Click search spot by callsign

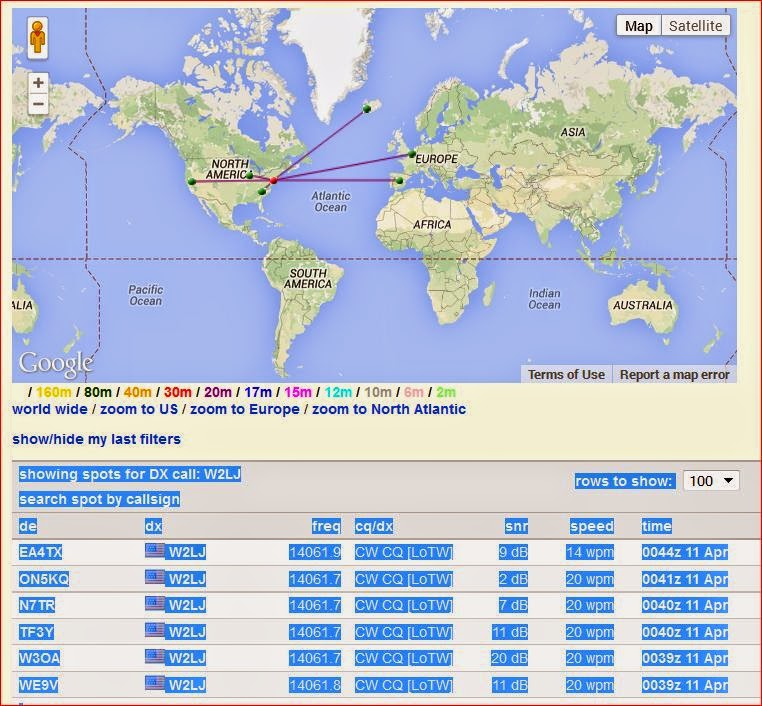tap(99, 499)
